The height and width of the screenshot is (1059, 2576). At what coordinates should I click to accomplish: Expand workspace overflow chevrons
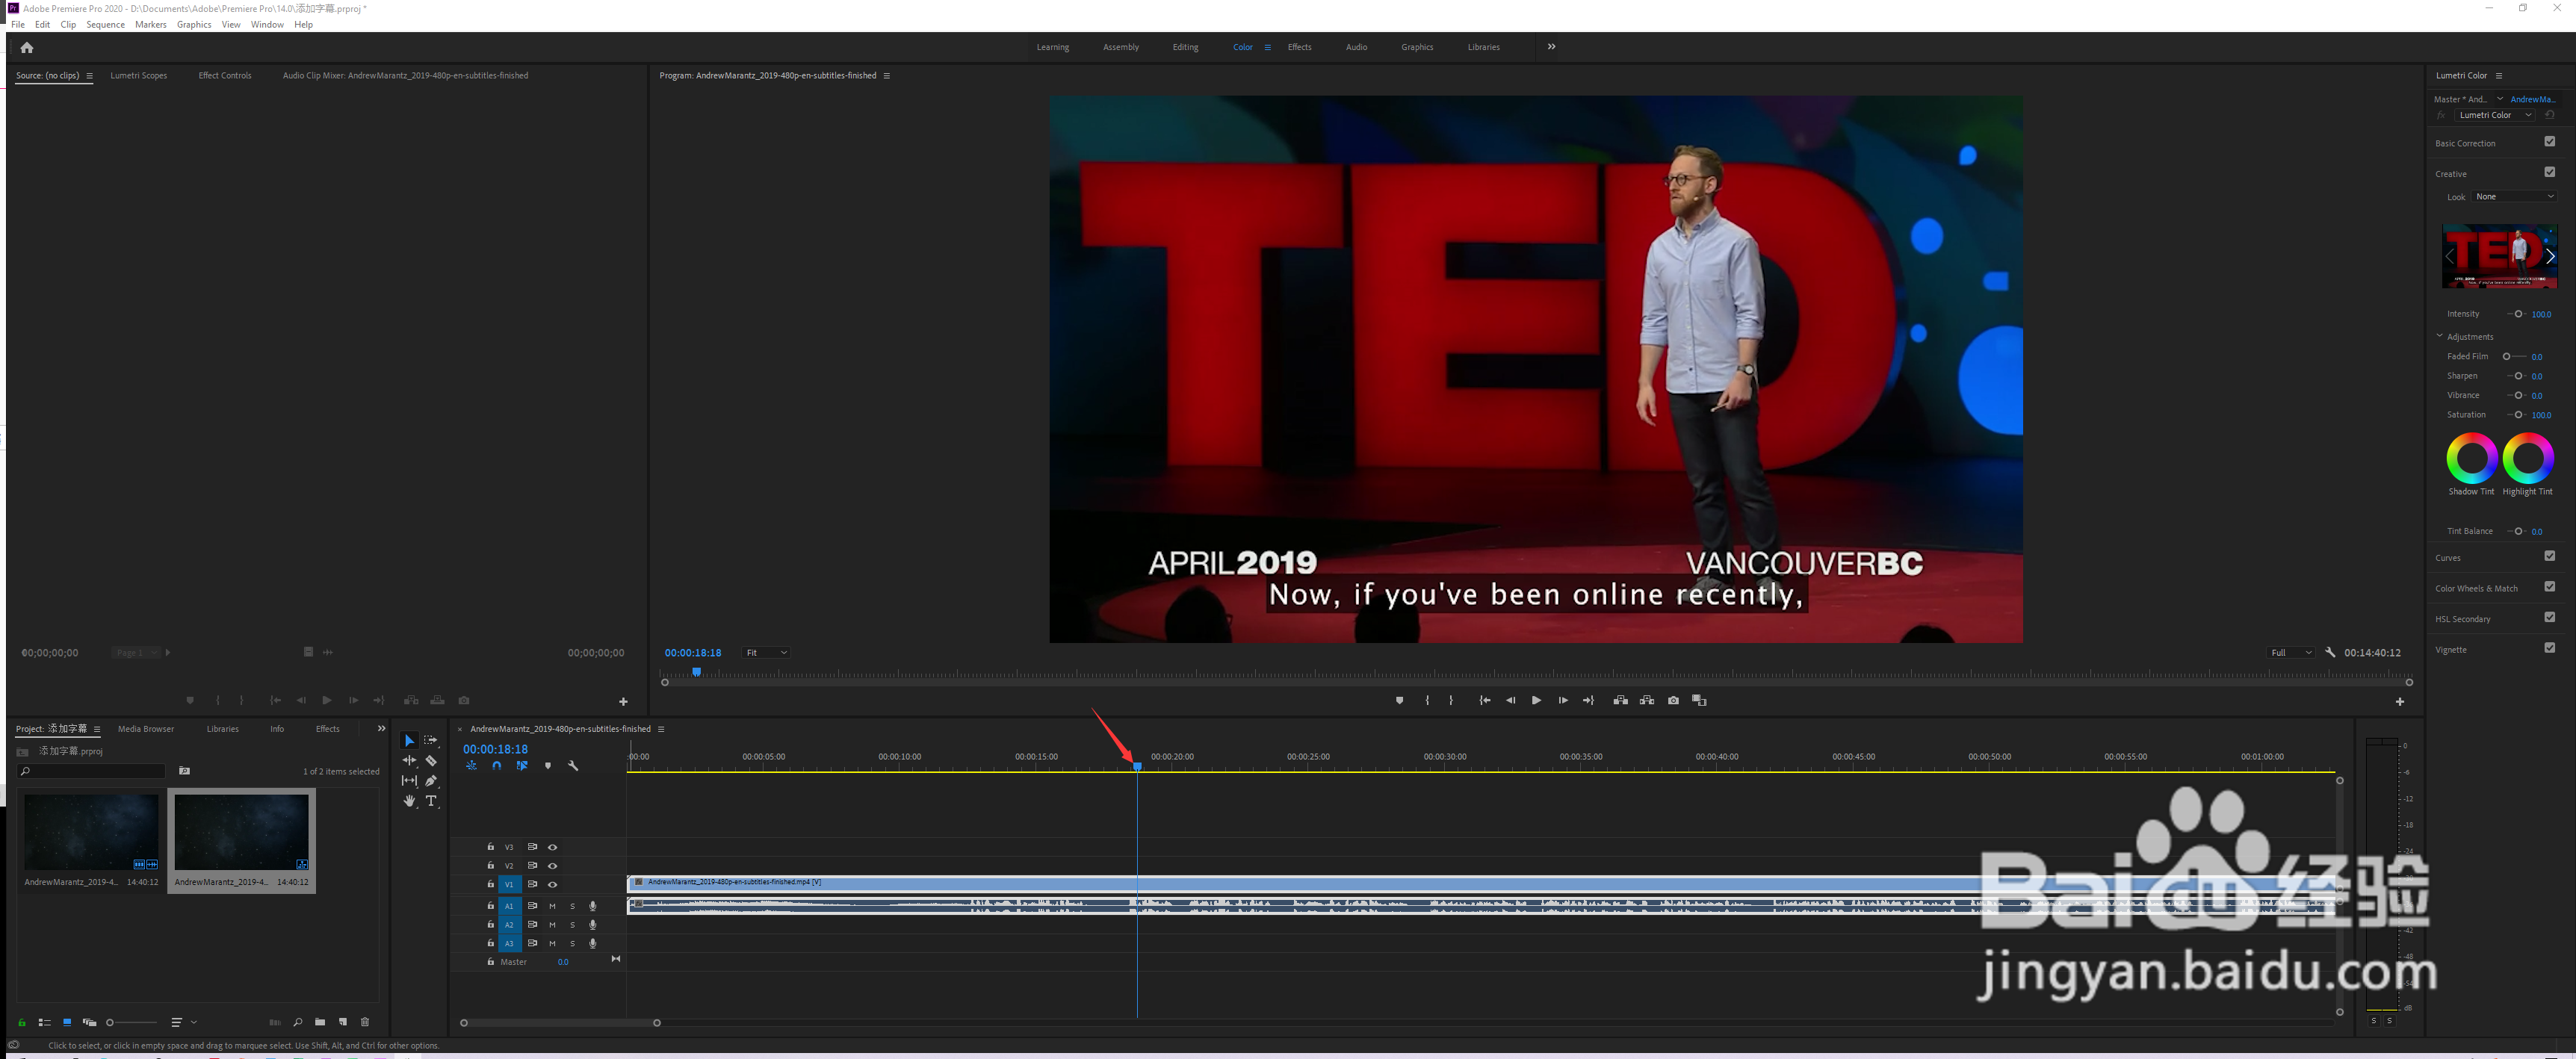point(1551,47)
